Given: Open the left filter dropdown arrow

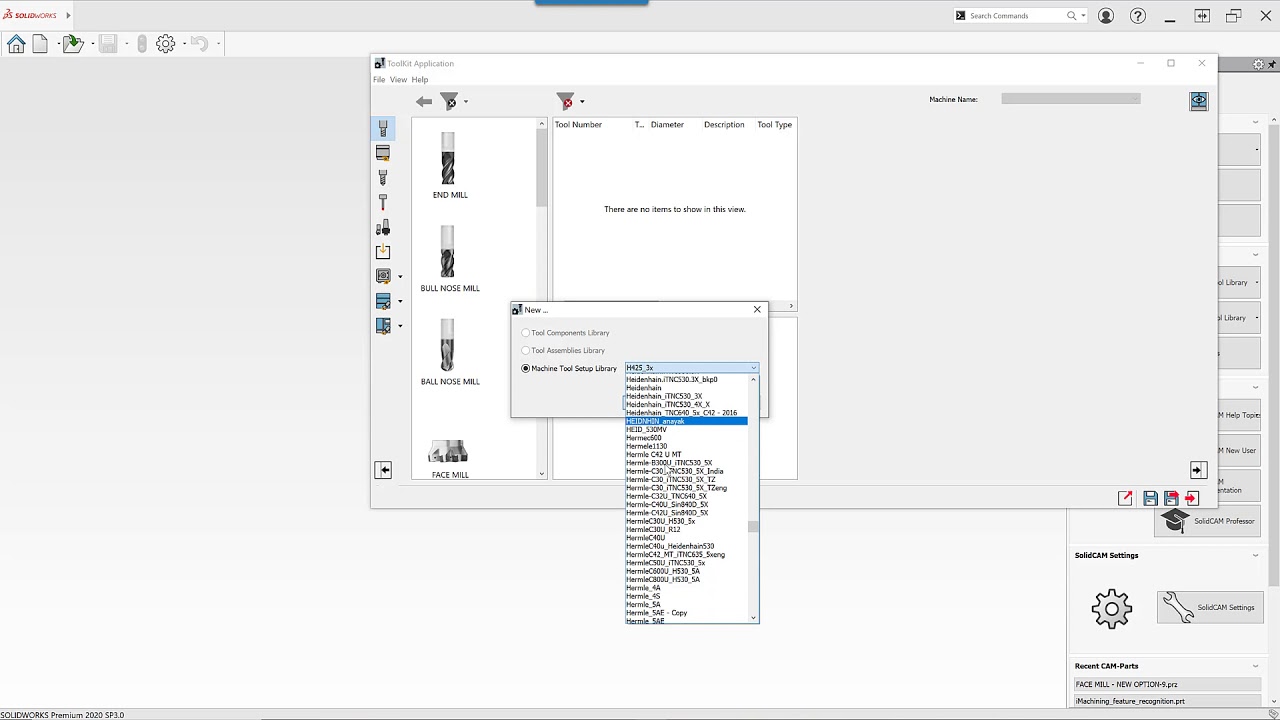Looking at the screenshot, I should (466, 102).
